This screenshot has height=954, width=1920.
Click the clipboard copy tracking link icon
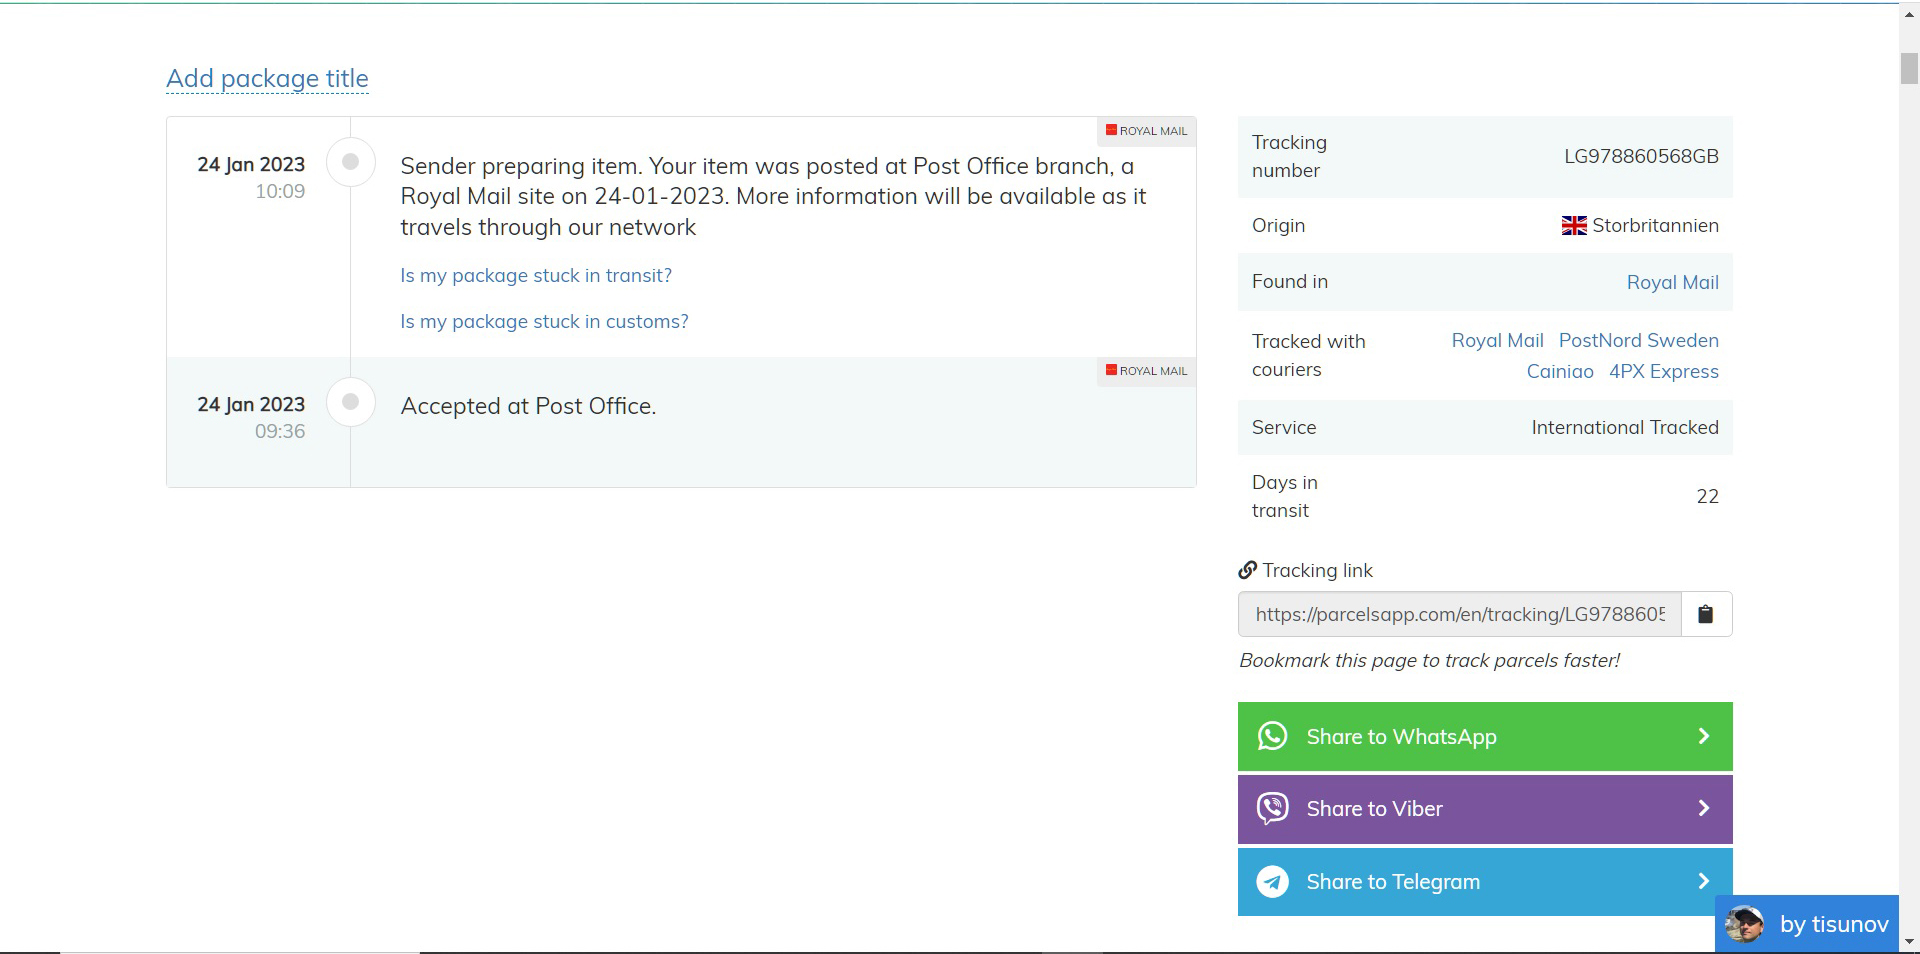(x=1706, y=614)
